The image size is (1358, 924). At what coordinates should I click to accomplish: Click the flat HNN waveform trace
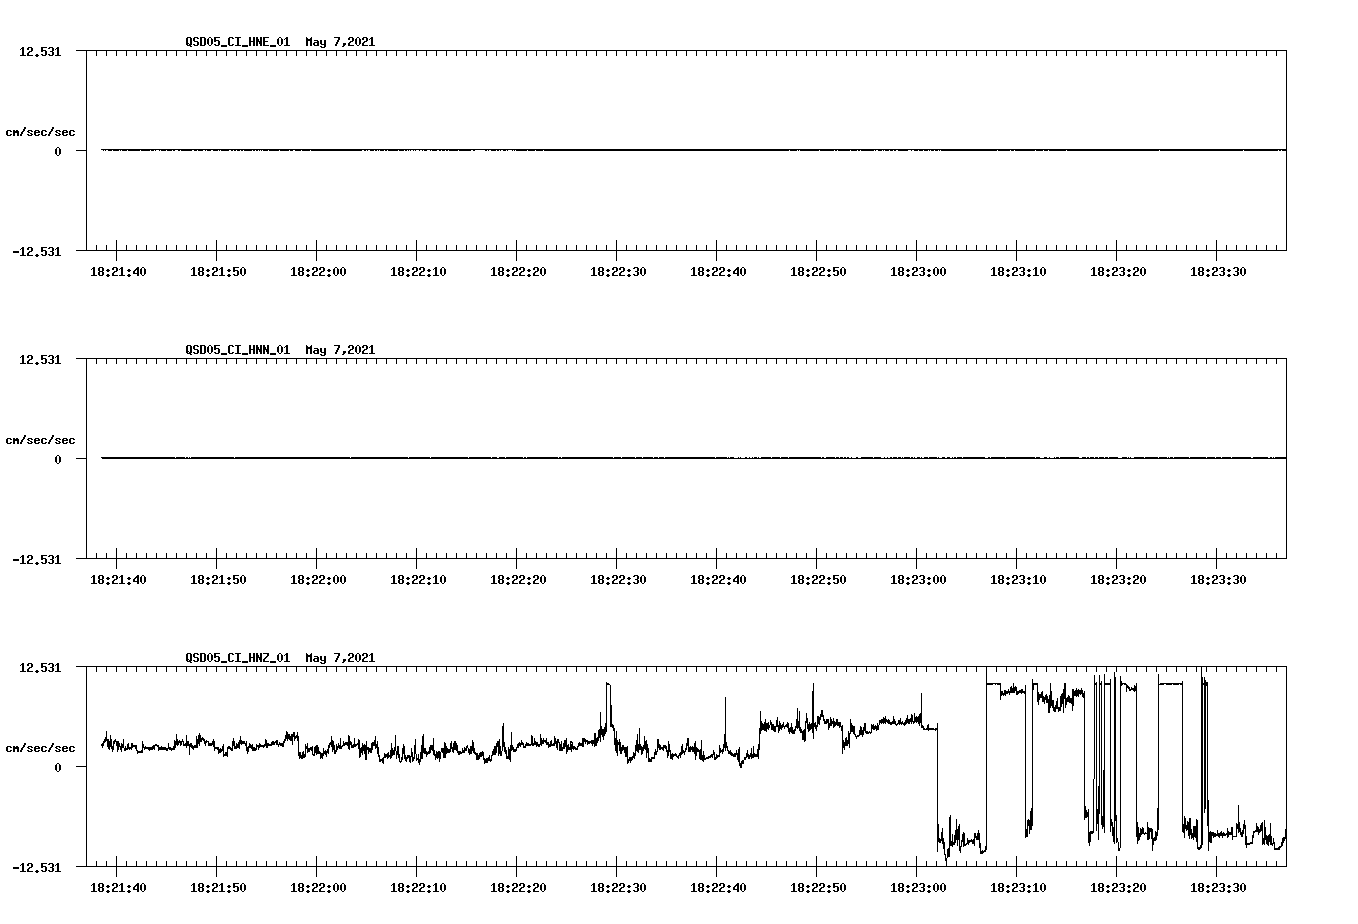(x=600, y=458)
